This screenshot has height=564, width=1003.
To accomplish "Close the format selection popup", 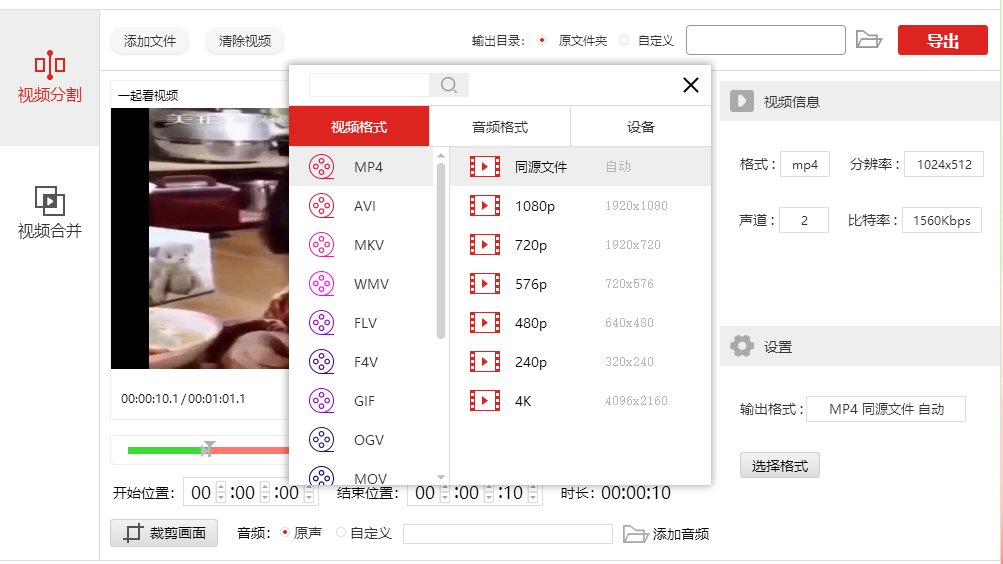I will (x=690, y=85).
